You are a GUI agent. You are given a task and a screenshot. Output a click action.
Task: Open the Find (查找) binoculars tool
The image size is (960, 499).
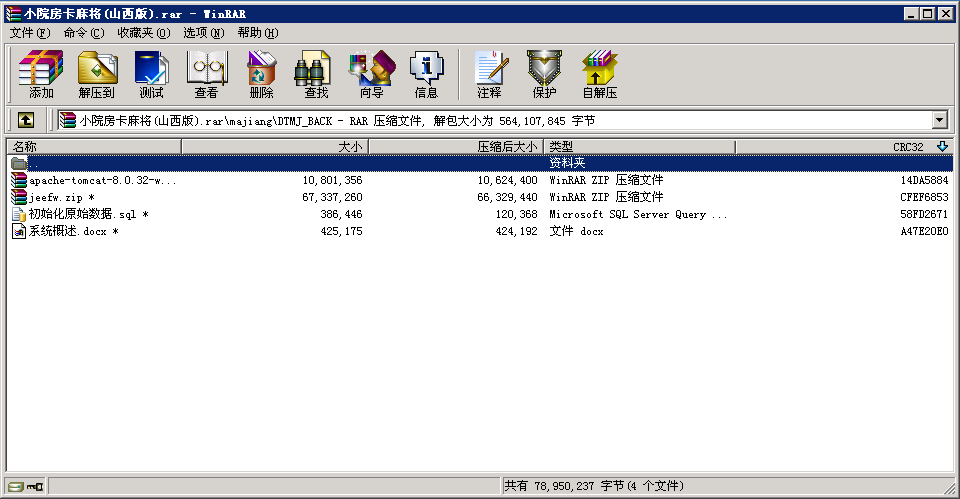coord(316,74)
